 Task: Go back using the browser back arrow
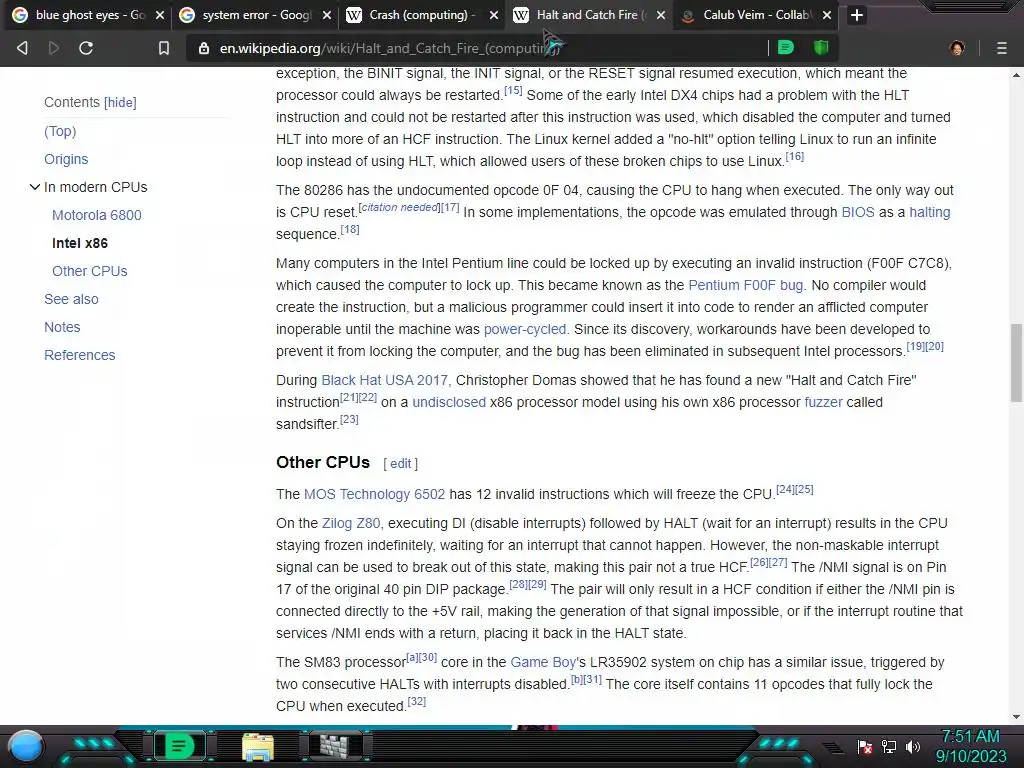pyautogui.click(x=22, y=48)
